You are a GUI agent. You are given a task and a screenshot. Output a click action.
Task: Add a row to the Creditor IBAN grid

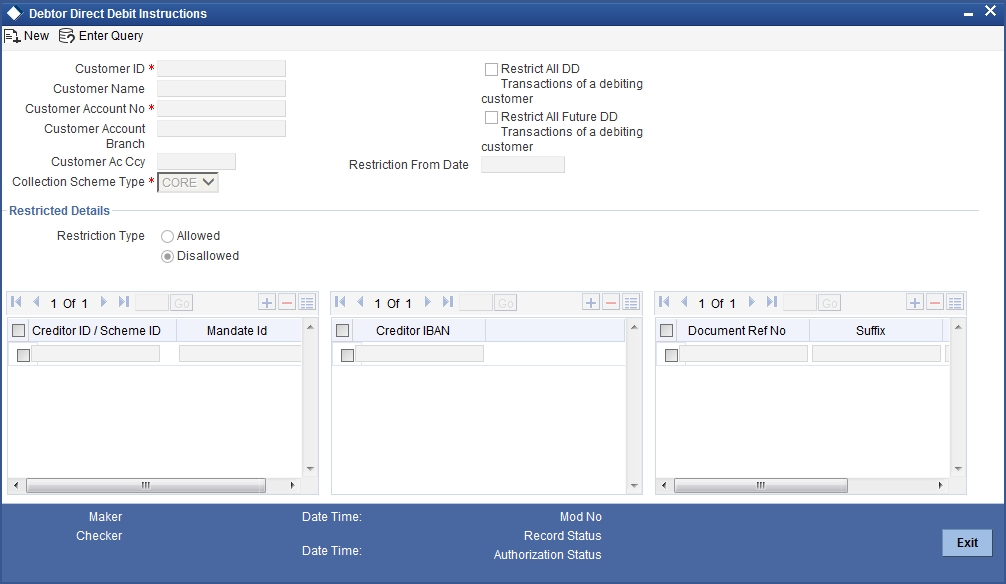coord(591,302)
